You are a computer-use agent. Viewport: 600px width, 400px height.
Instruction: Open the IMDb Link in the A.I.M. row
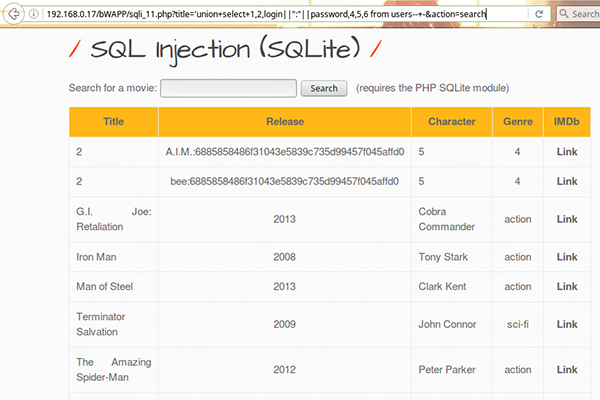[567, 152]
